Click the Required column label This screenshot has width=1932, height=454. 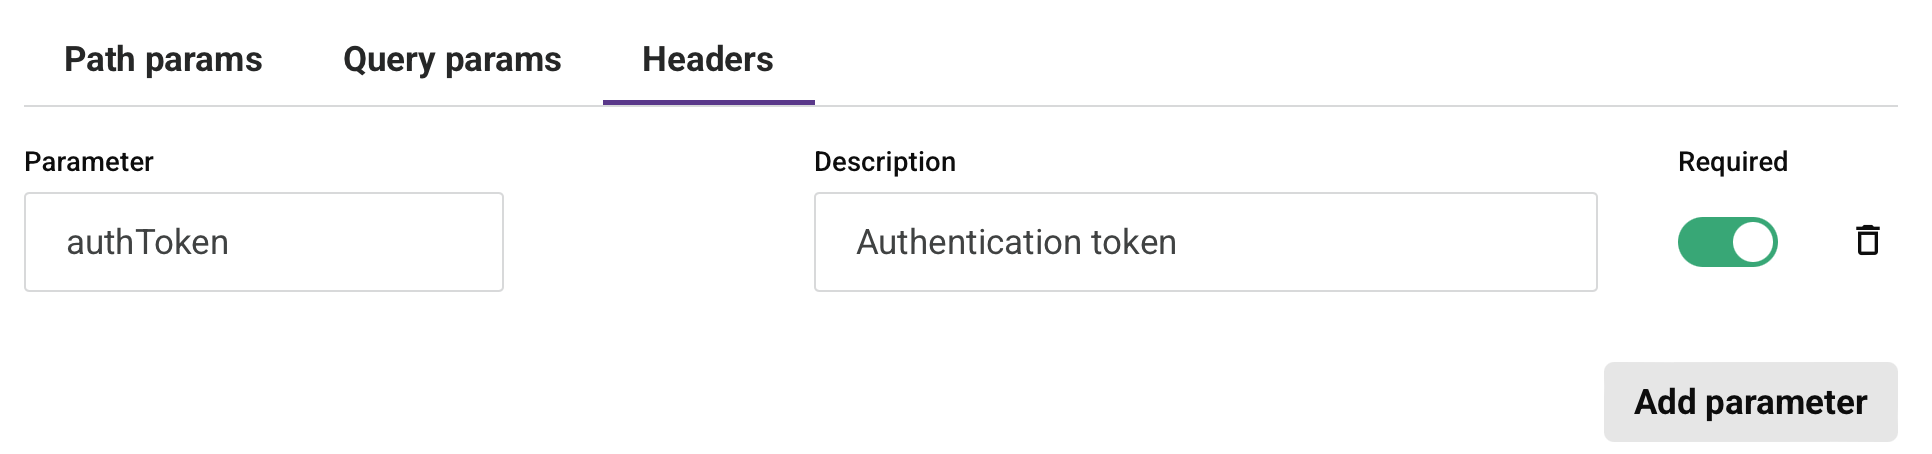coord(1732,162)
